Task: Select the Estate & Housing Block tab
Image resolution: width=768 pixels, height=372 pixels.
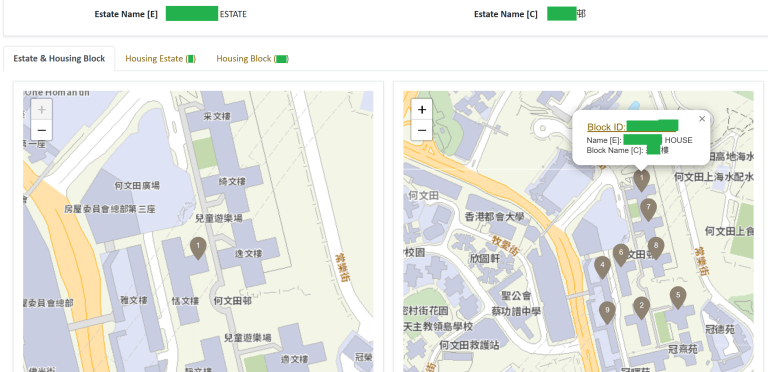Action: [59, 59]
